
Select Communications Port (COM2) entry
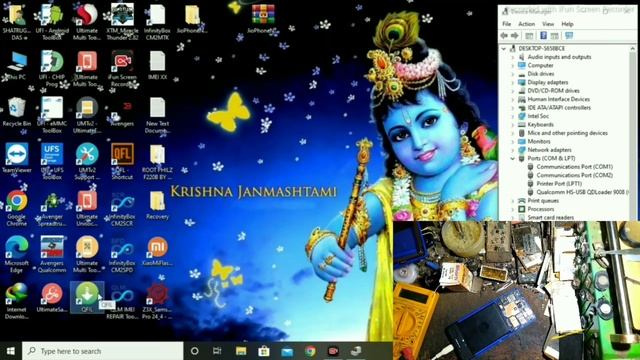[x=570, y=175]
